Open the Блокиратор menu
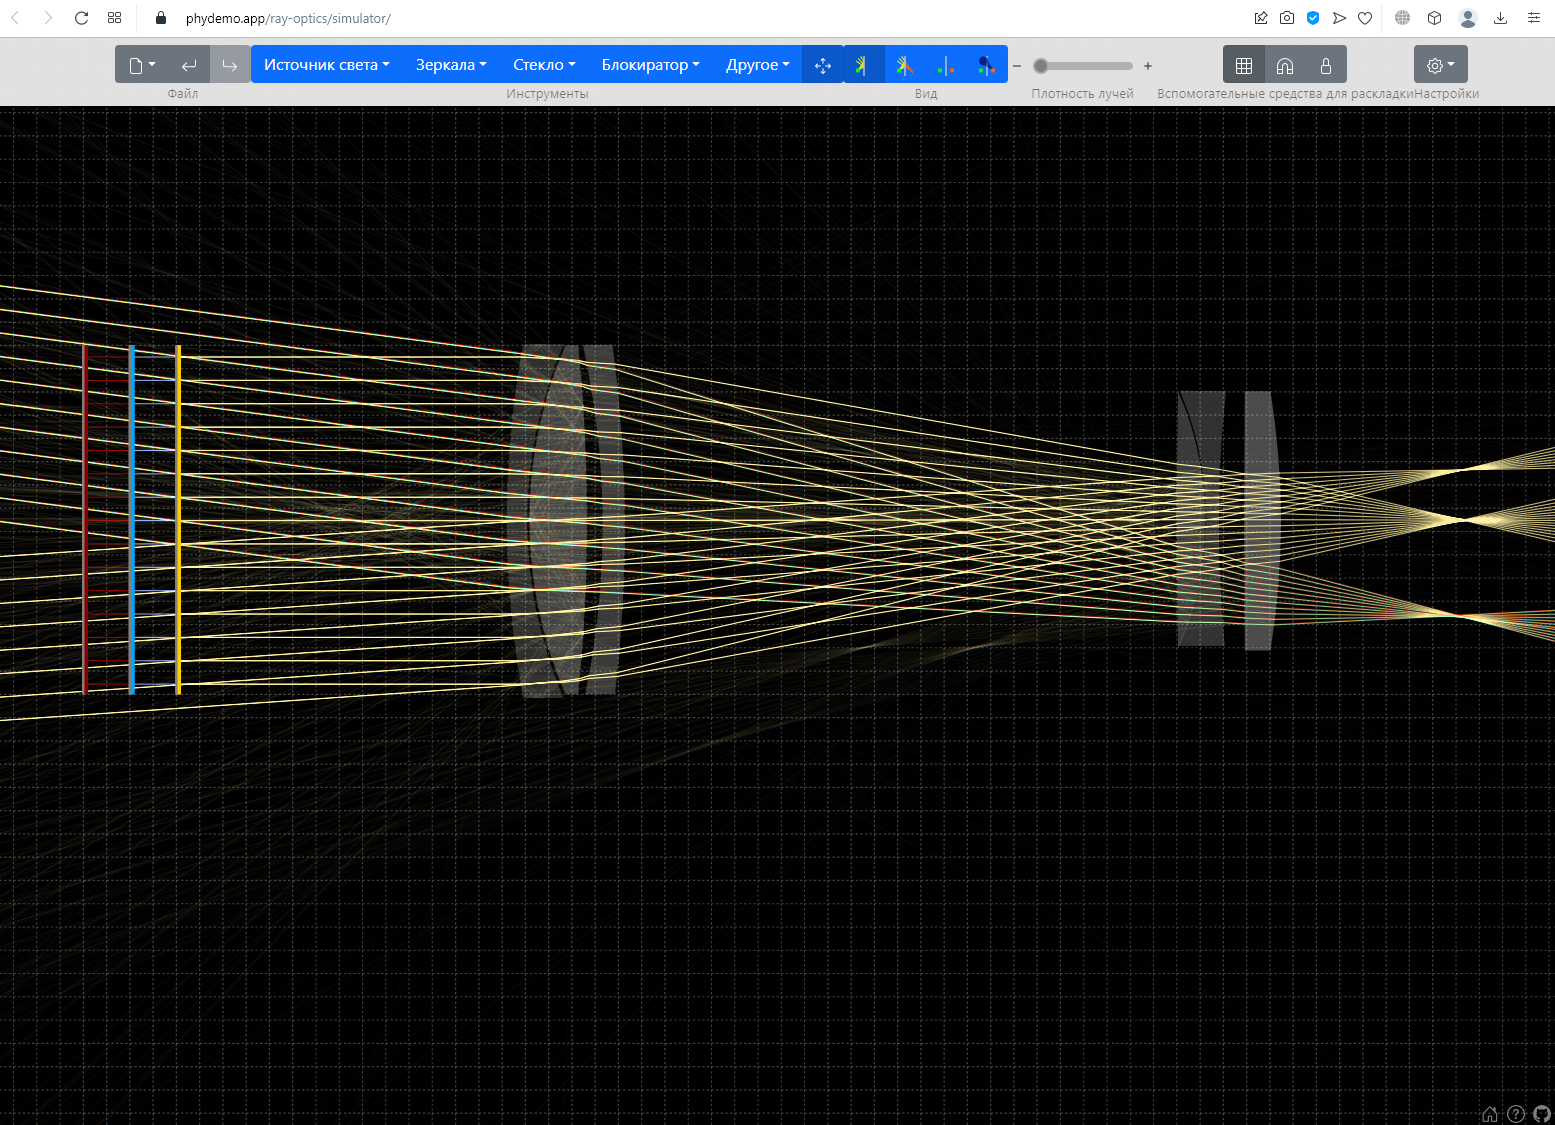 (650, 65)
